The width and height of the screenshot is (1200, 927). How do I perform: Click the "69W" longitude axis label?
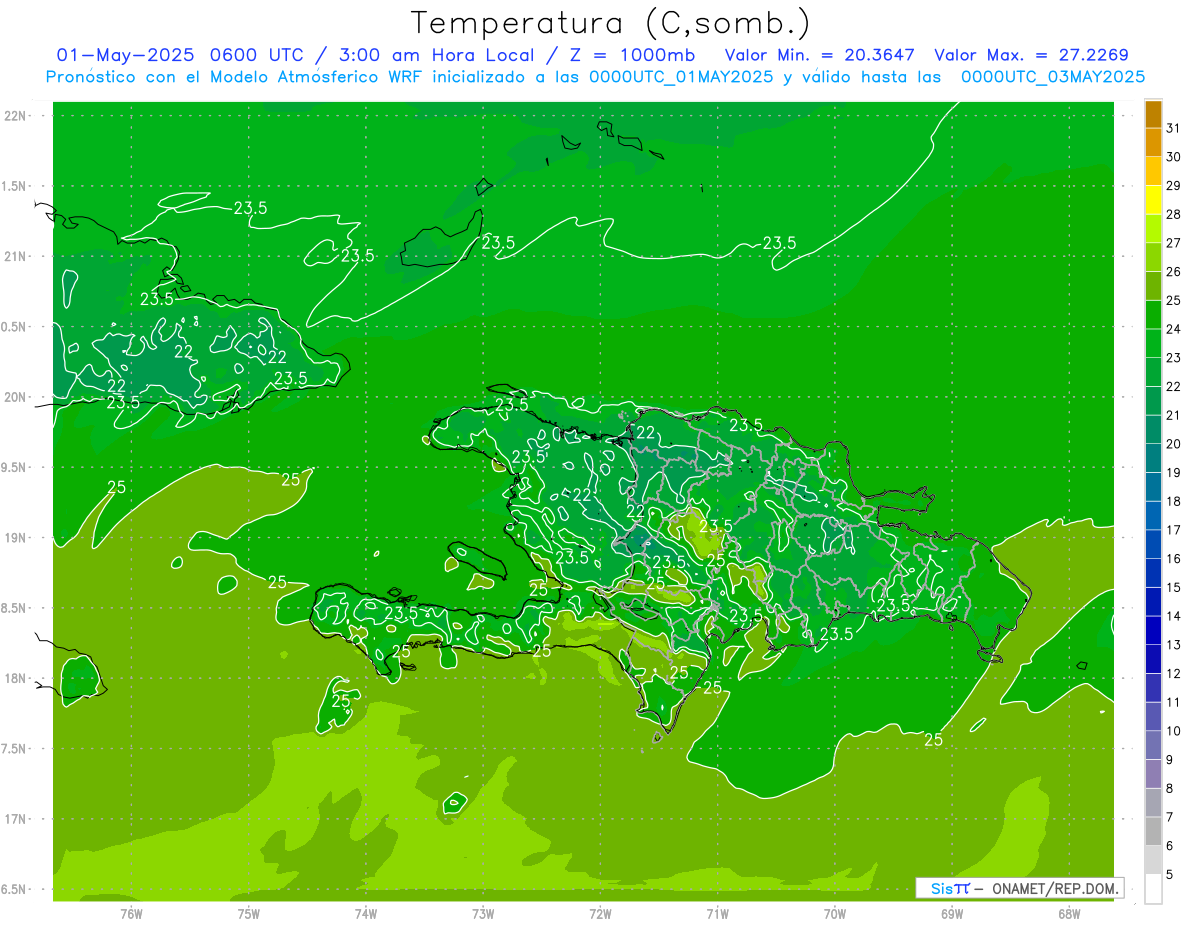pyautogui.click(x=951, y=913)
